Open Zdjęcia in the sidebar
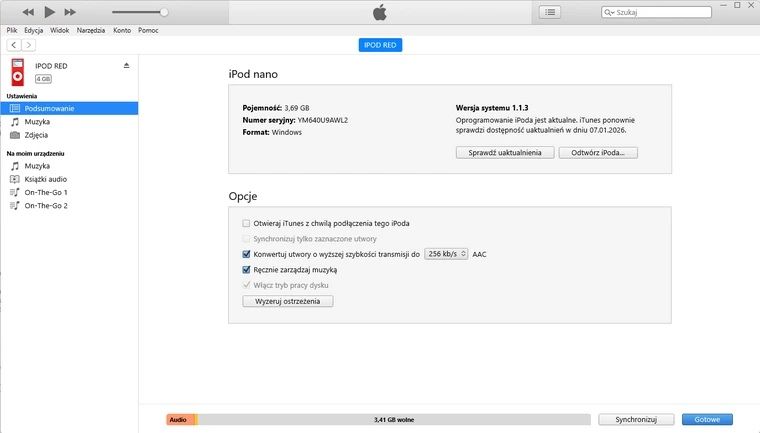Viewport: 760px width, 433px height. coord(69,135)
